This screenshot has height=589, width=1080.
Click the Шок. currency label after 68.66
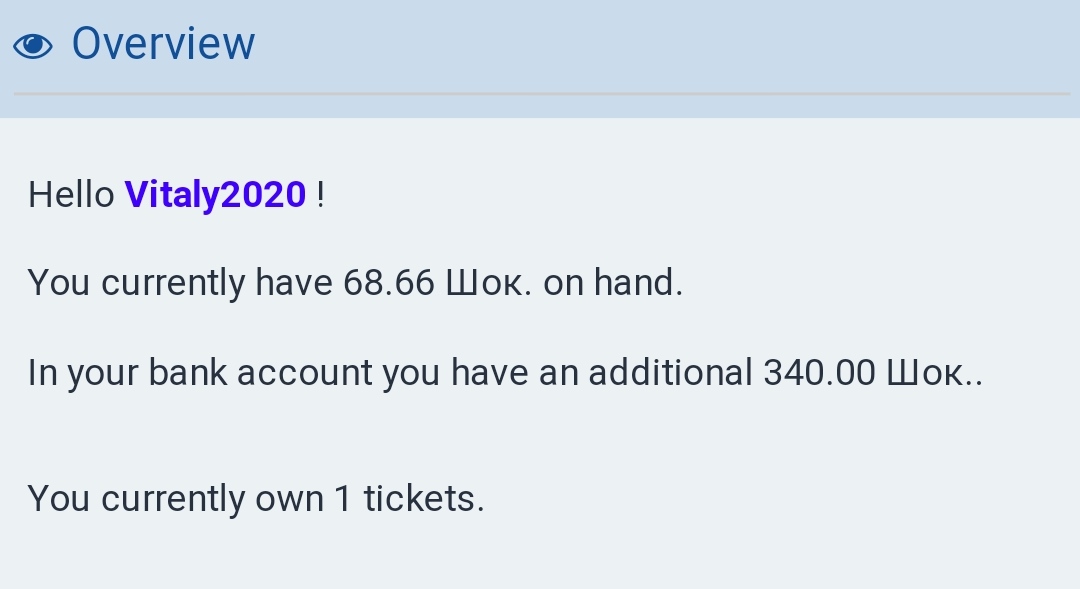click(x=489, y=283)
